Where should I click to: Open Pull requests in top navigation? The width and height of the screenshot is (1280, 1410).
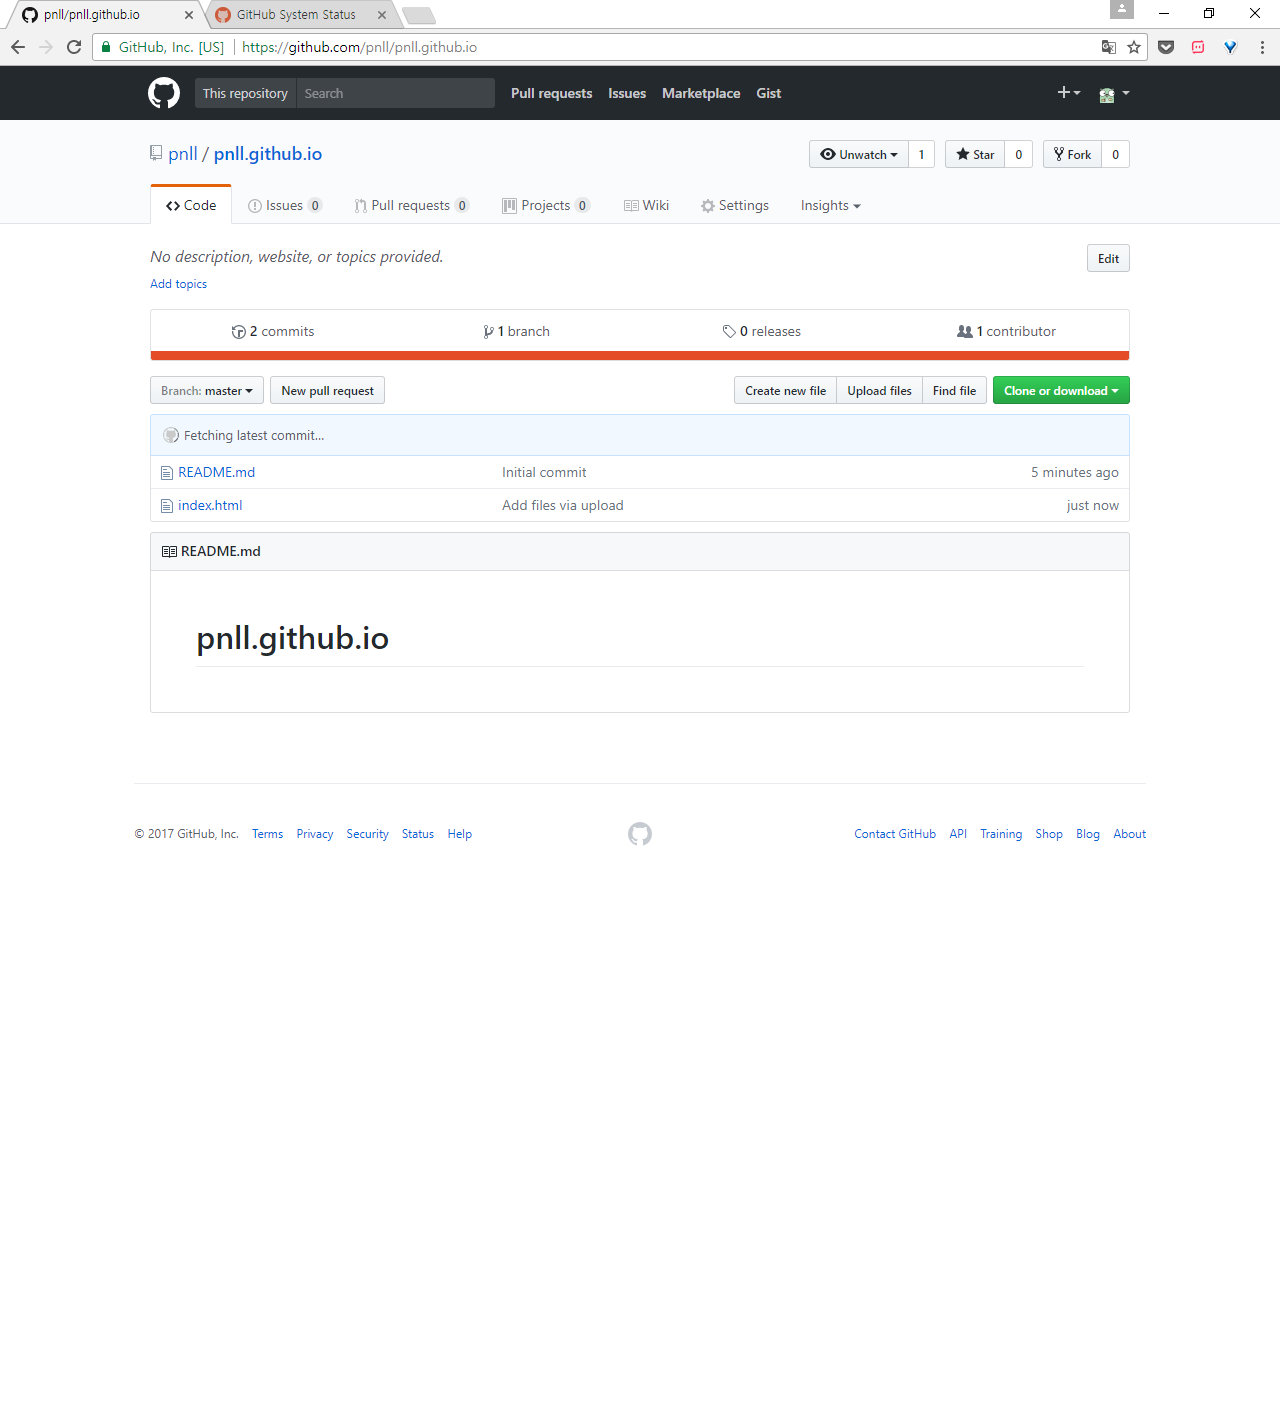point(551,93)
